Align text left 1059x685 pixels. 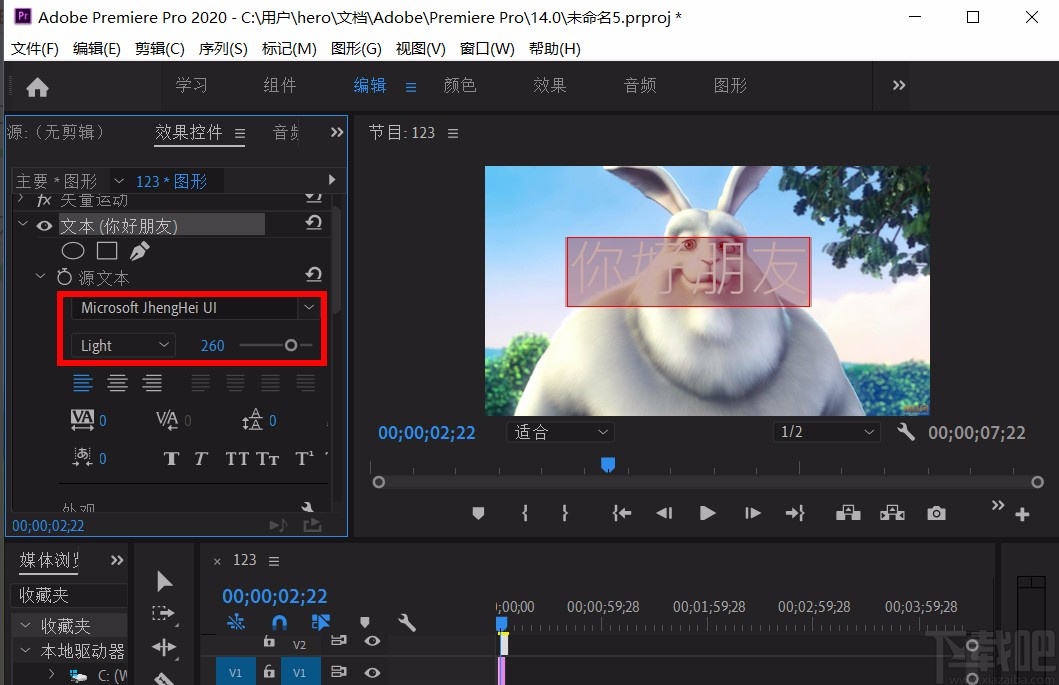[x=82, y=383]
